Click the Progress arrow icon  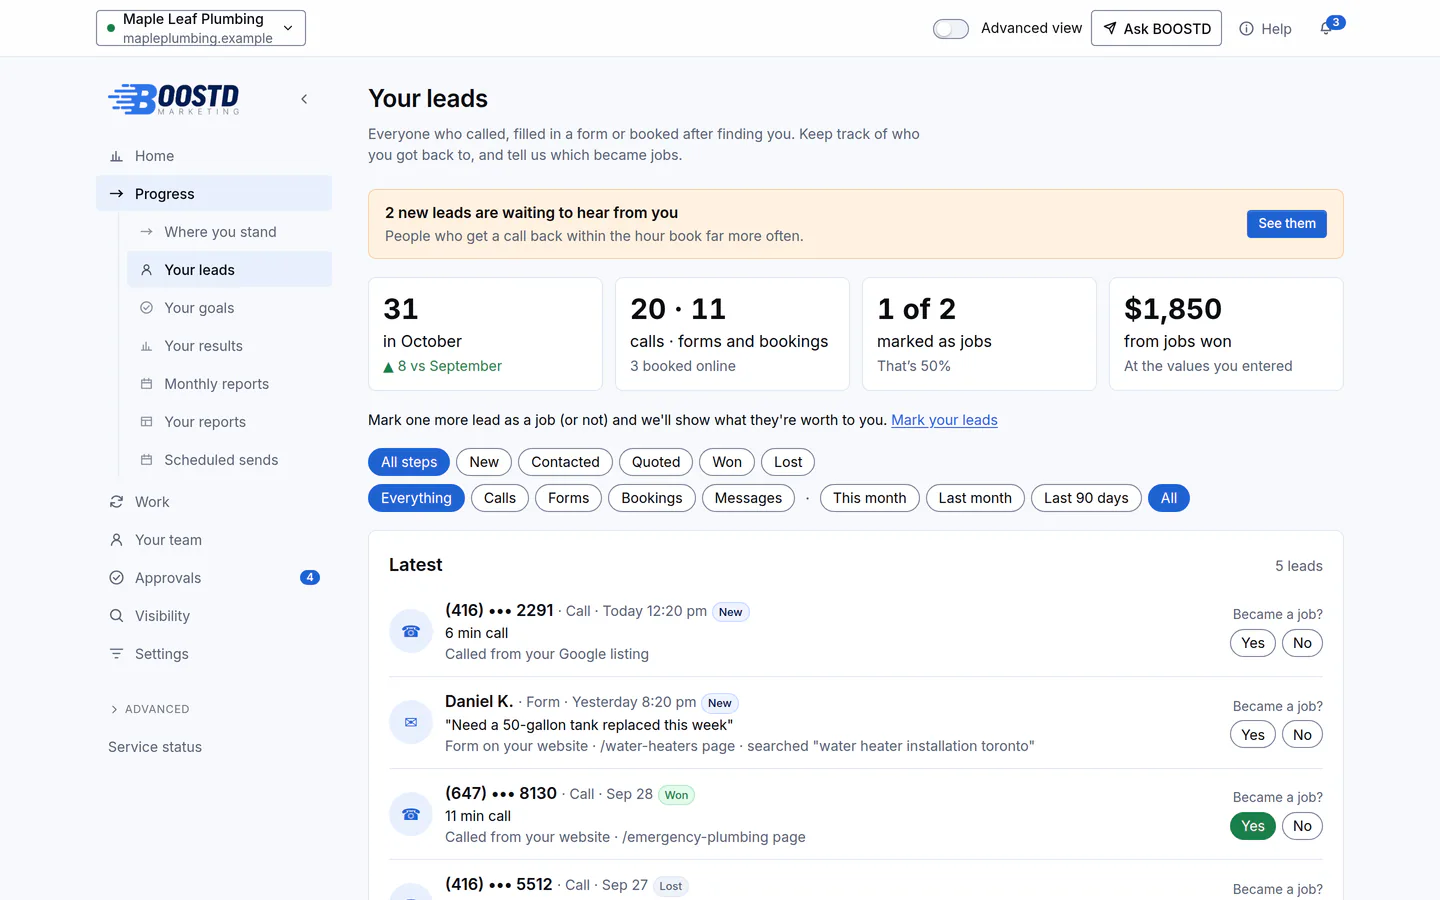click(116, 194)
